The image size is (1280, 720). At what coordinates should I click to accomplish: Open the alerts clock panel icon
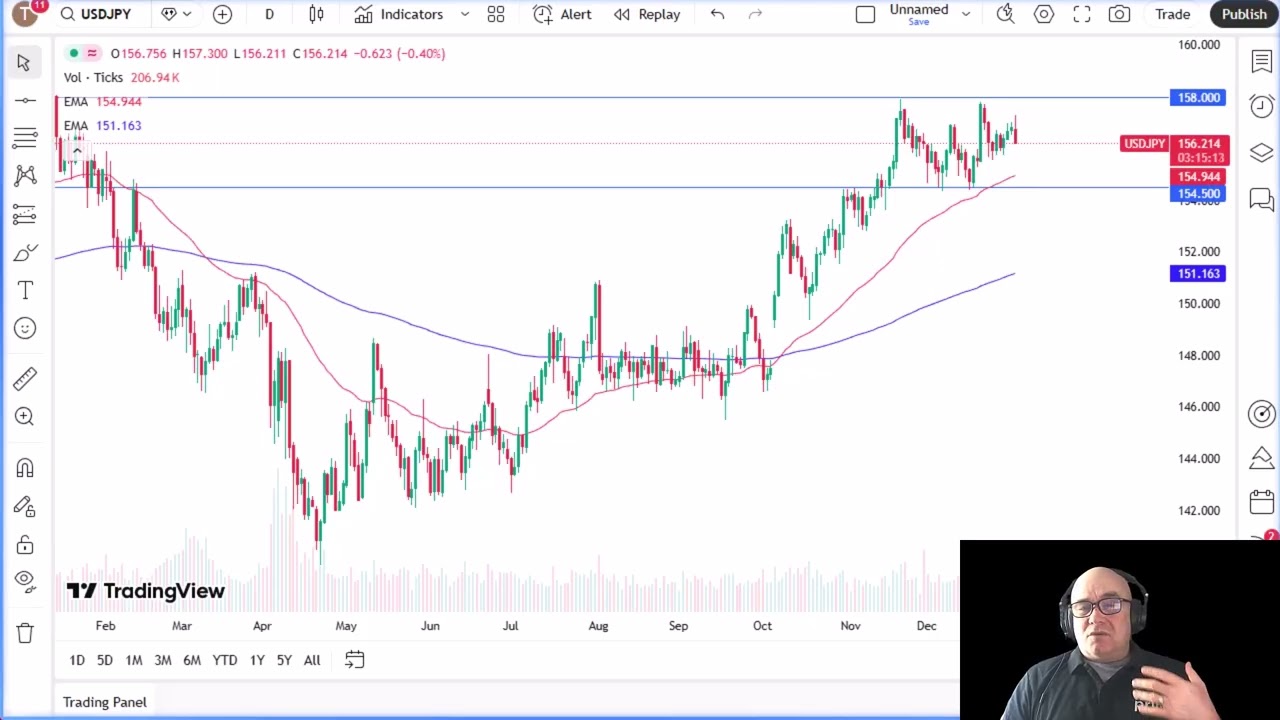[1261, 106]
